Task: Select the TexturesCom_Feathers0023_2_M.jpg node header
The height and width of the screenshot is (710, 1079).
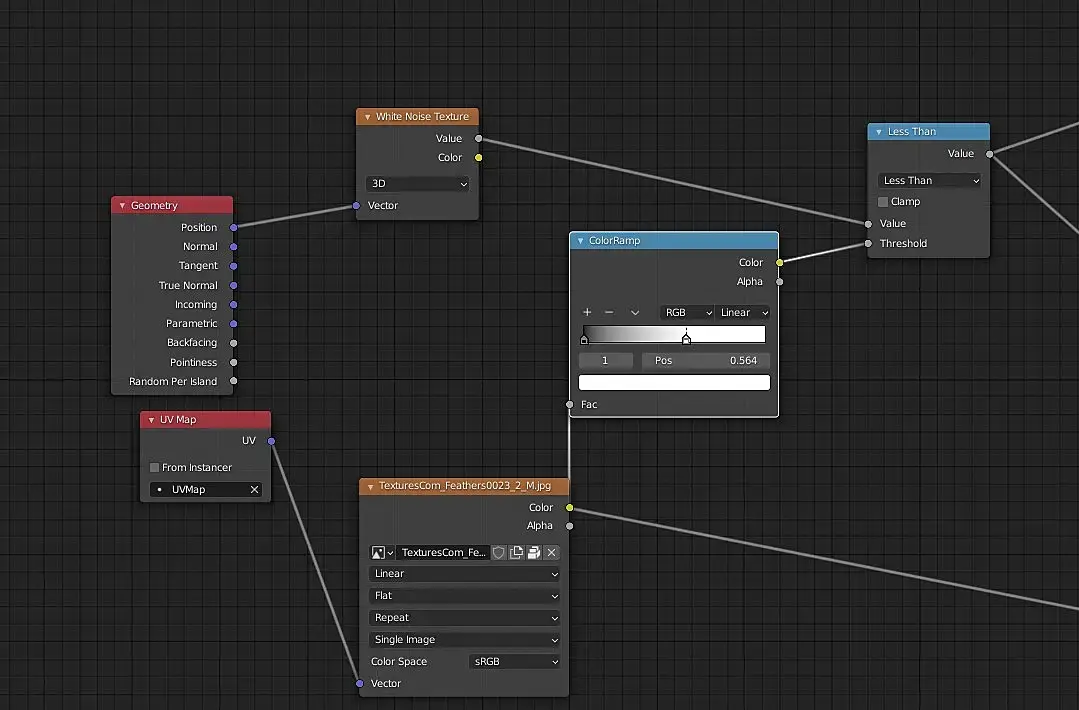Action: [x=464, y=486]
